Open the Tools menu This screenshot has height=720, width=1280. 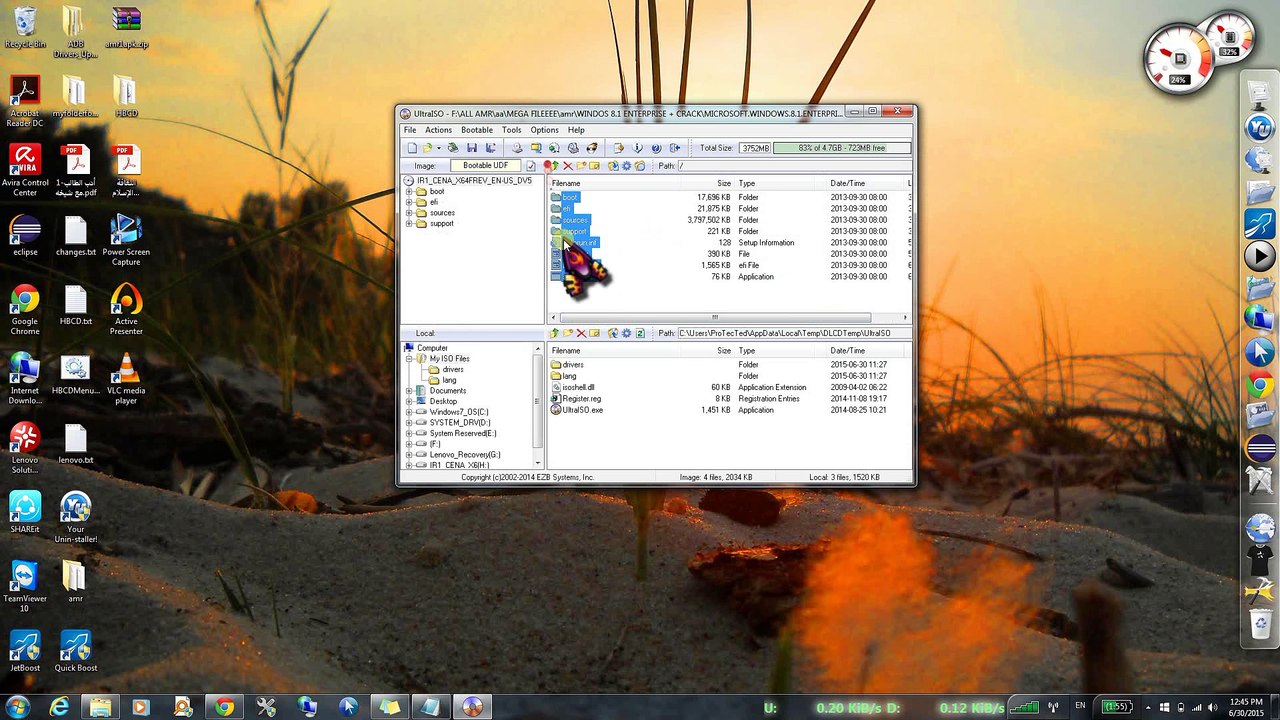point(512,130)
